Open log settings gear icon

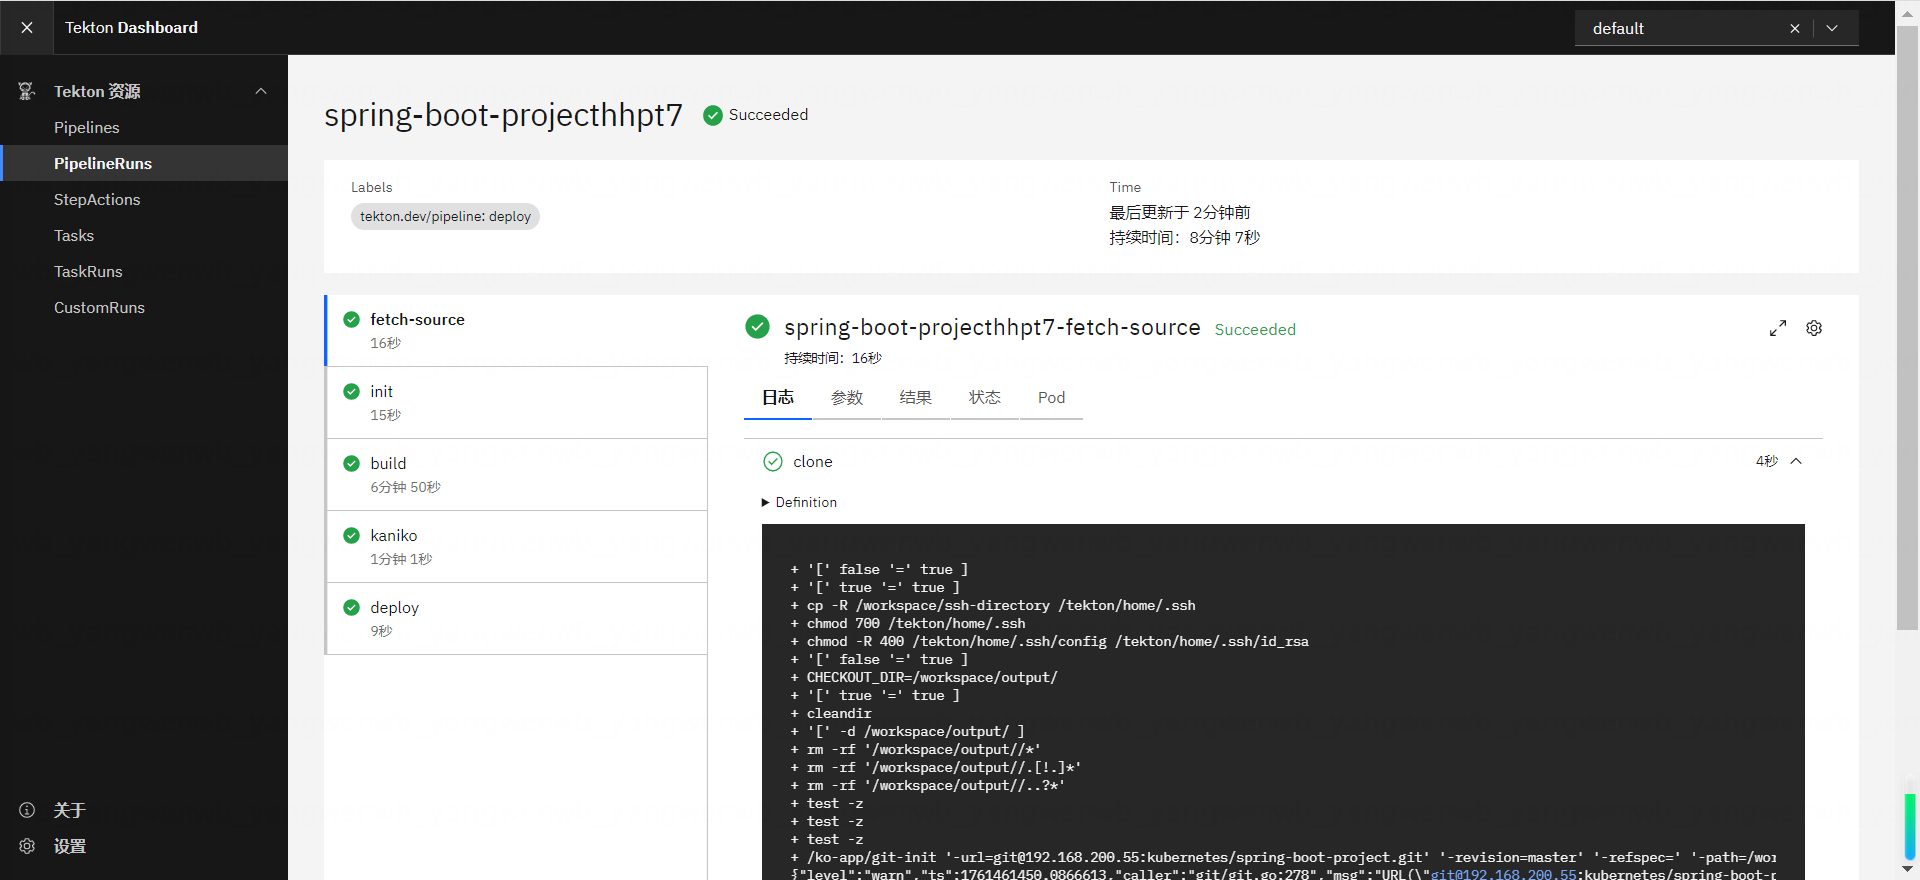[x=1814, y=329]
